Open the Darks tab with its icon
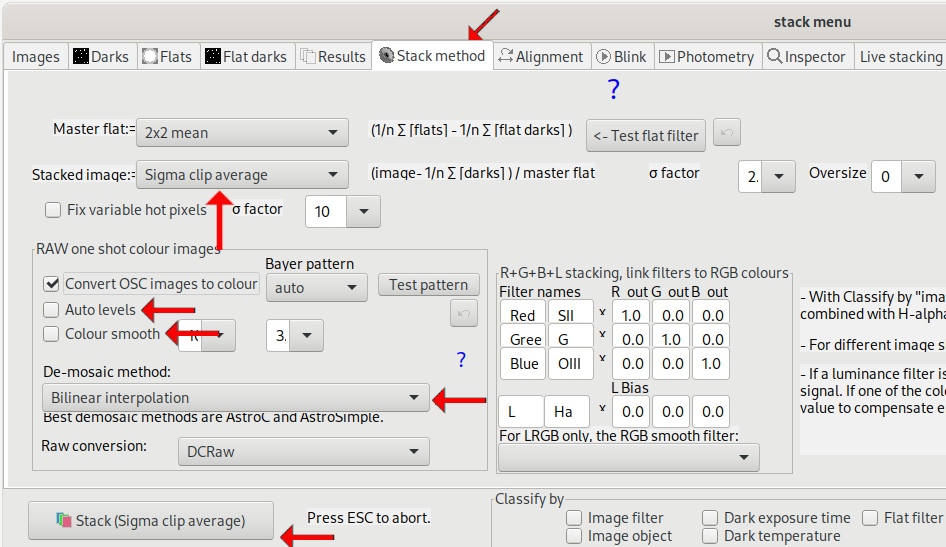Screen dimensions: 946x547 tap(100, 57)
